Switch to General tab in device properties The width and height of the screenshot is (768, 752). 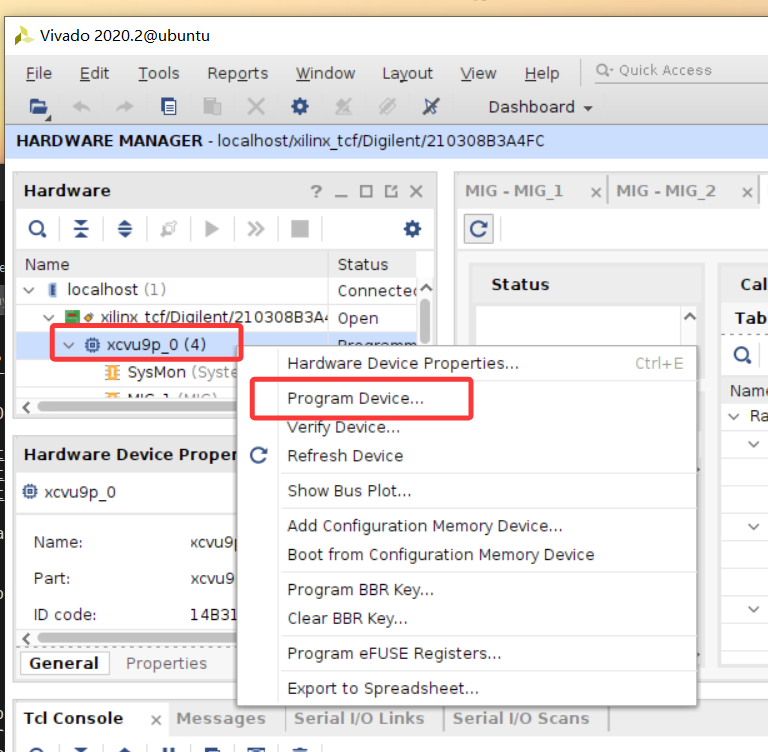click(x=64, y=663)
